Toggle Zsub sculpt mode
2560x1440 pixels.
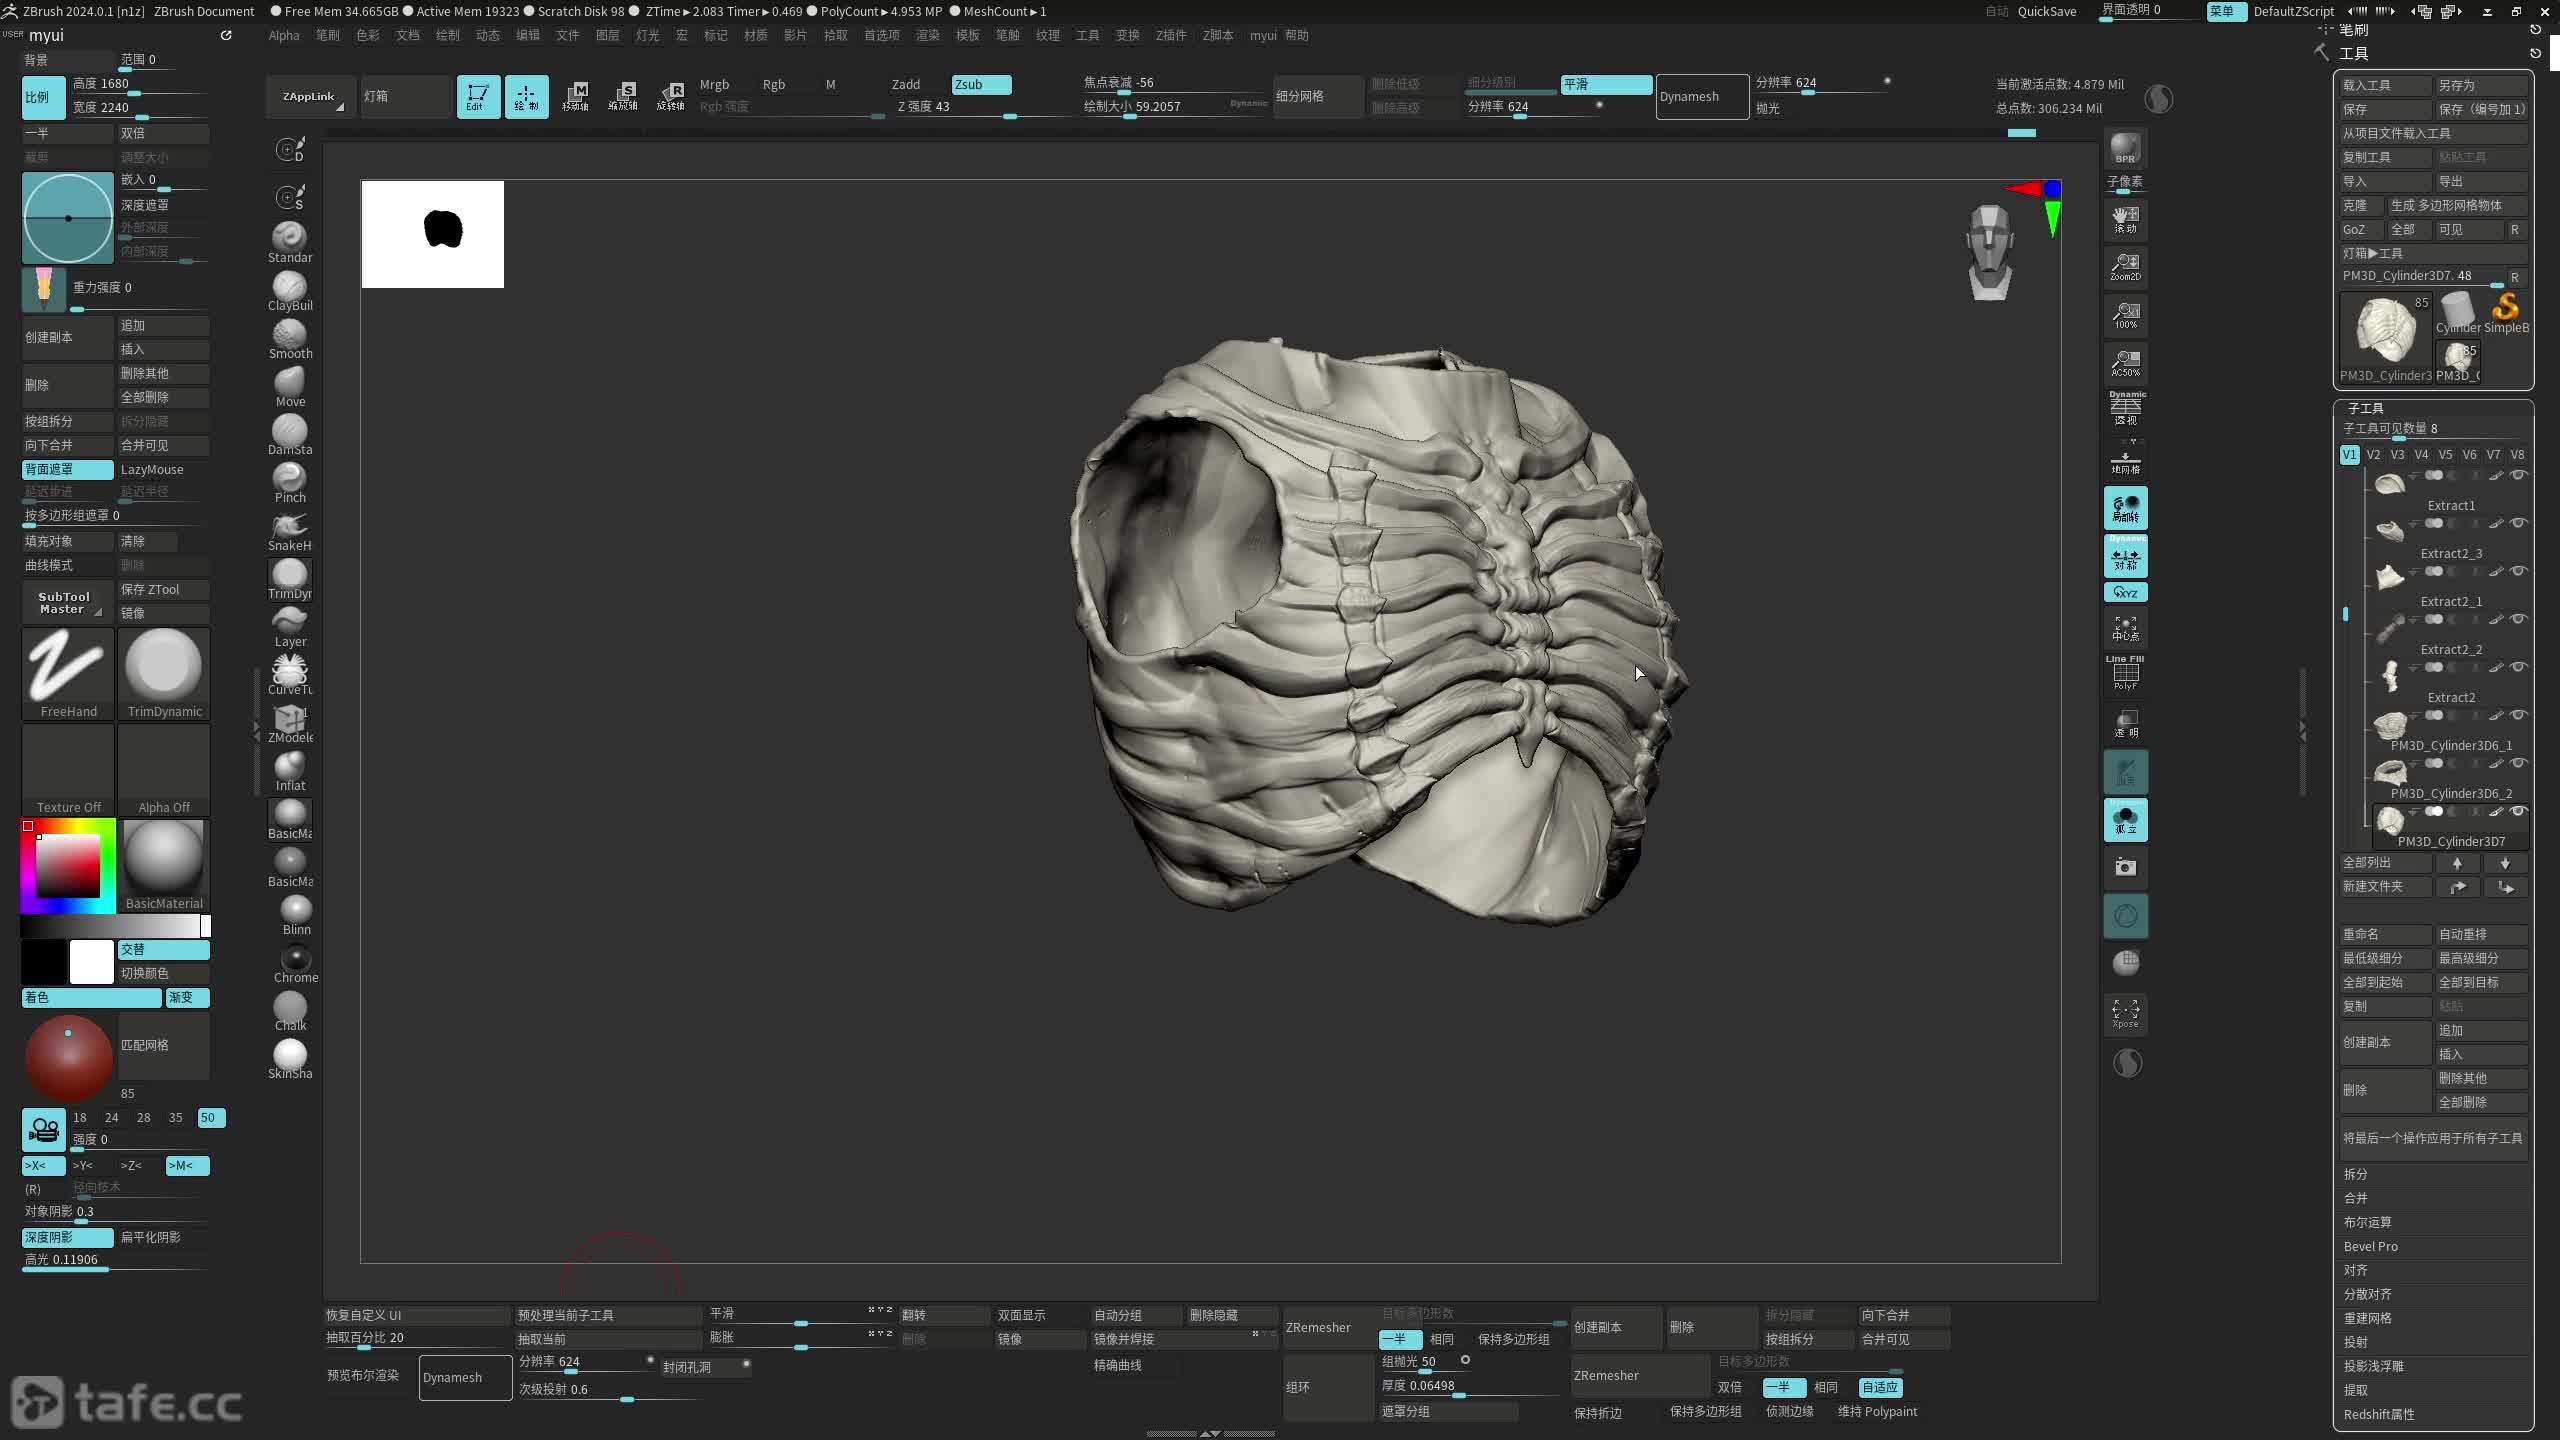tap(980, 84)
